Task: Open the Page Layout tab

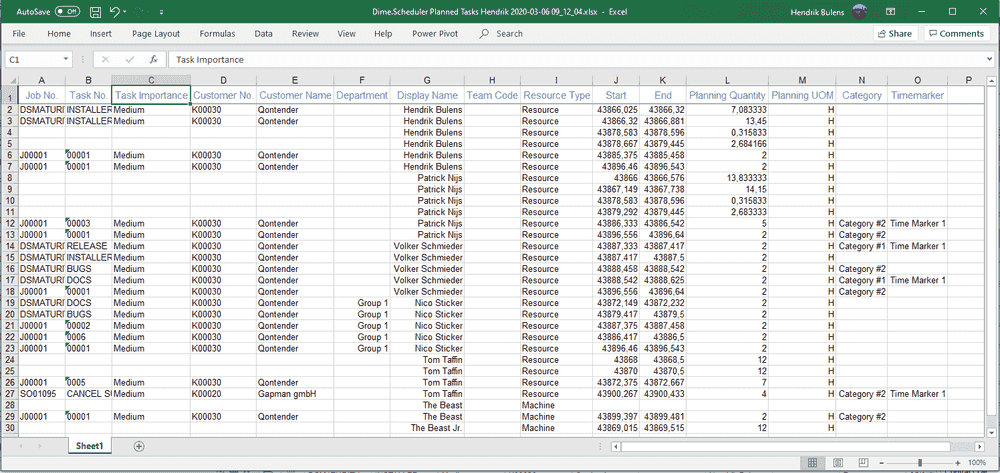Action: pyautogui.click(x=156, y=34)
